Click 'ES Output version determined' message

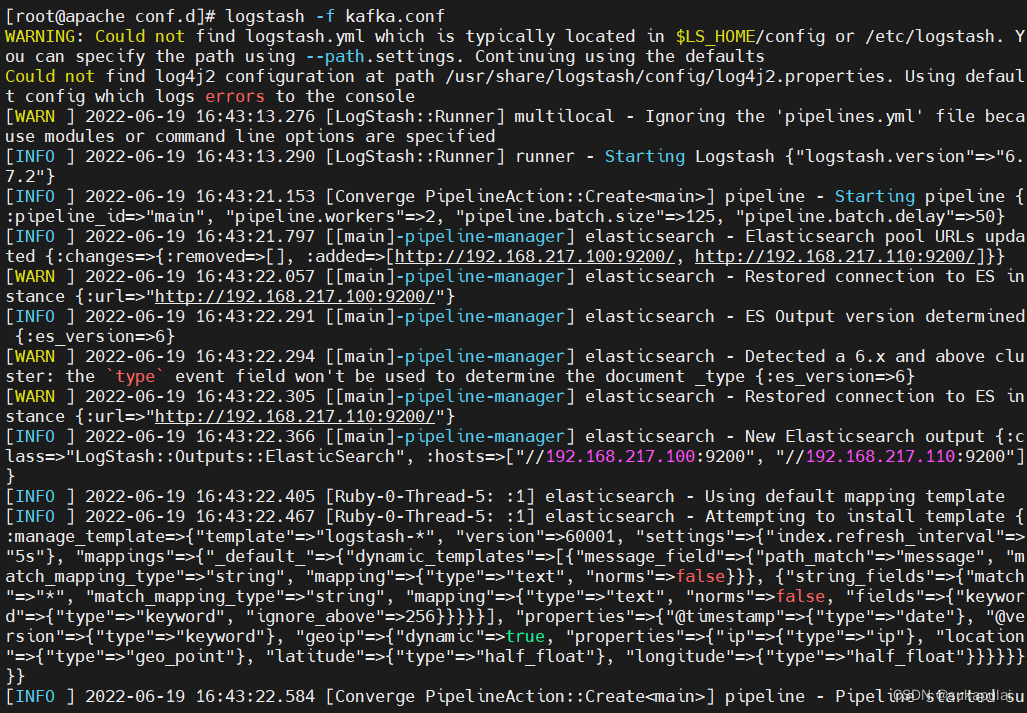click(885, 316)
